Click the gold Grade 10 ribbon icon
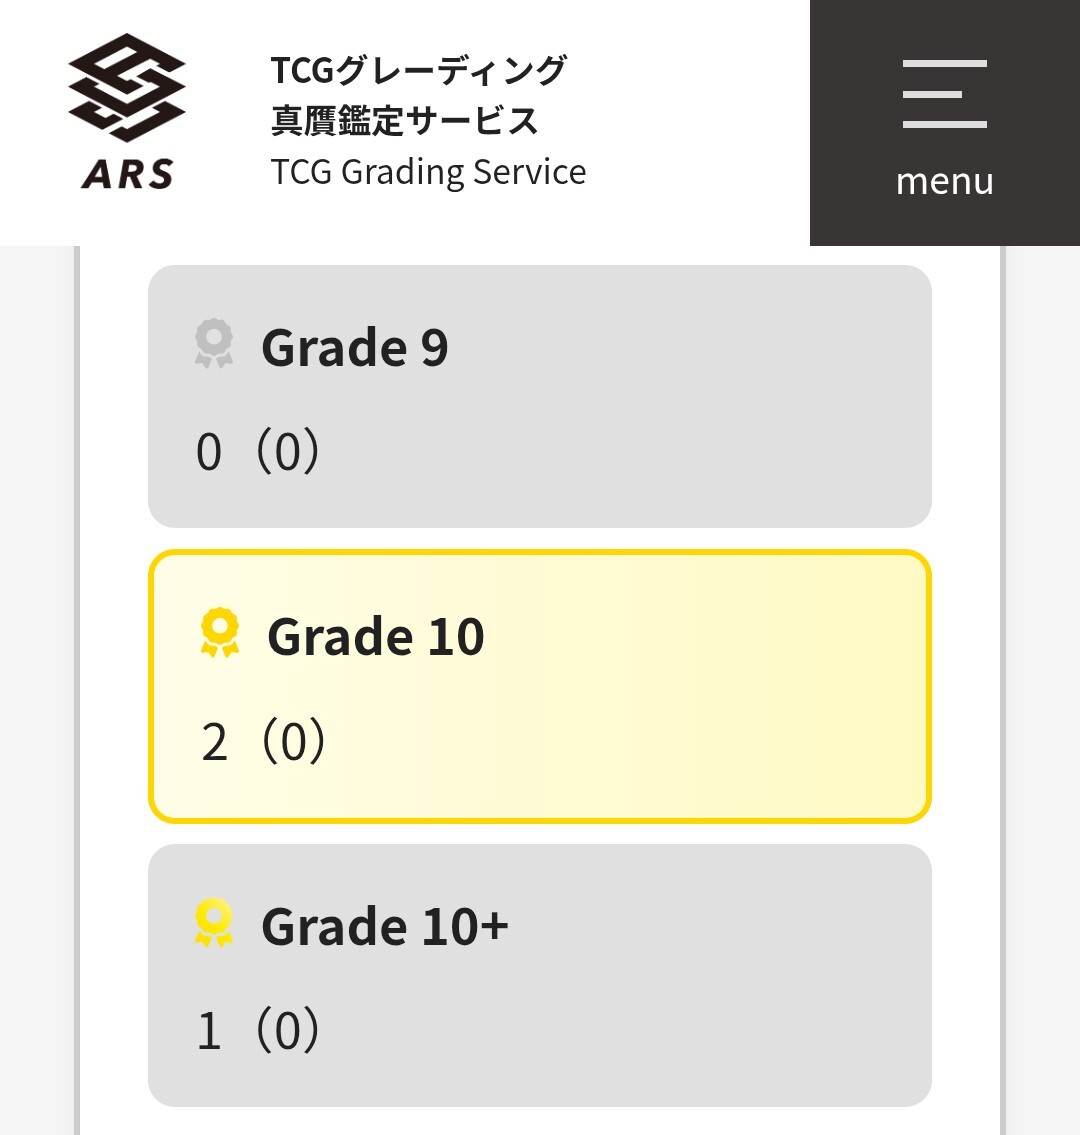Image resolution: width=1080 pixels, height=1135 pixels. 220,633
